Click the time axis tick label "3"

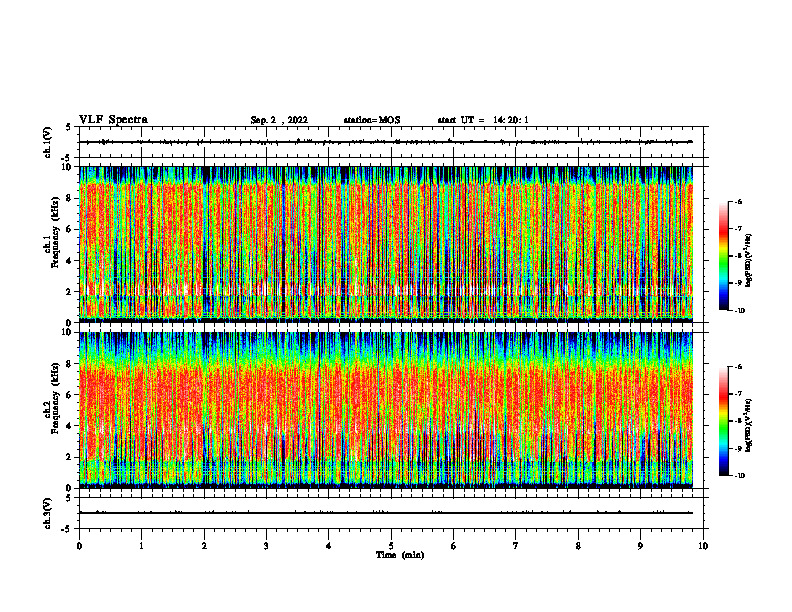pyautogui.click(x=266, y=546)
